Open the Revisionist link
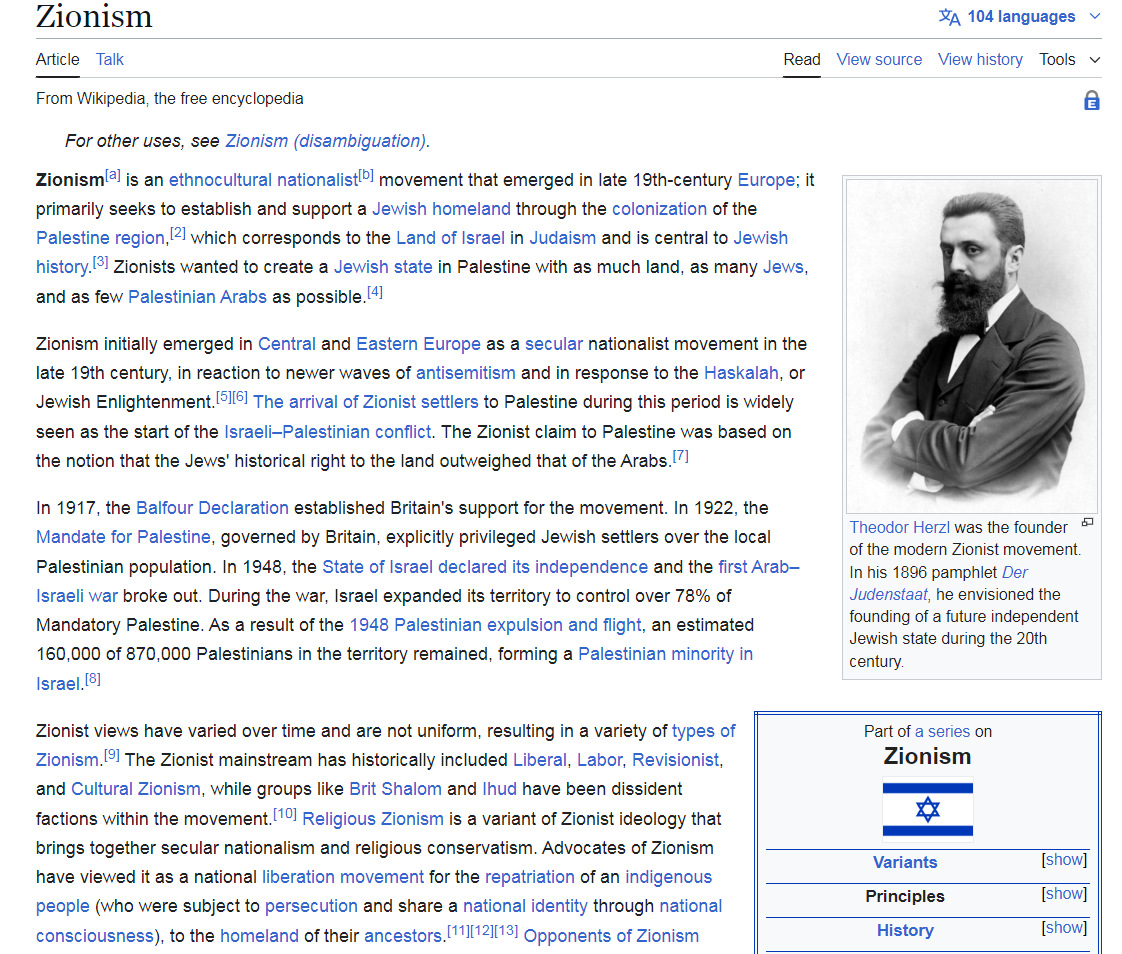This screenshot has height=954, width=1122. pos(675,760)
